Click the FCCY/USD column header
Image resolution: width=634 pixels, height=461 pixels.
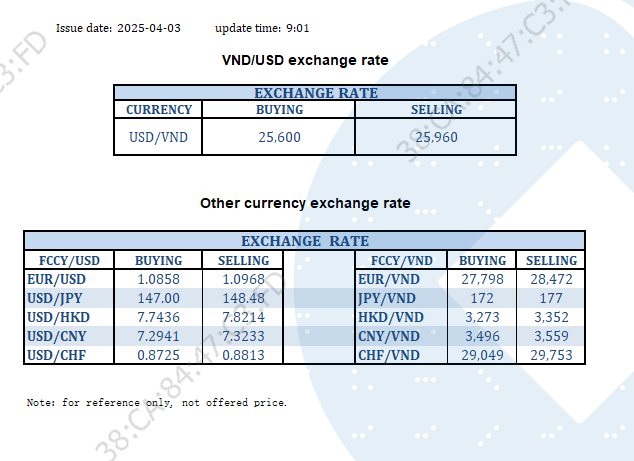(x=61, y=261)
